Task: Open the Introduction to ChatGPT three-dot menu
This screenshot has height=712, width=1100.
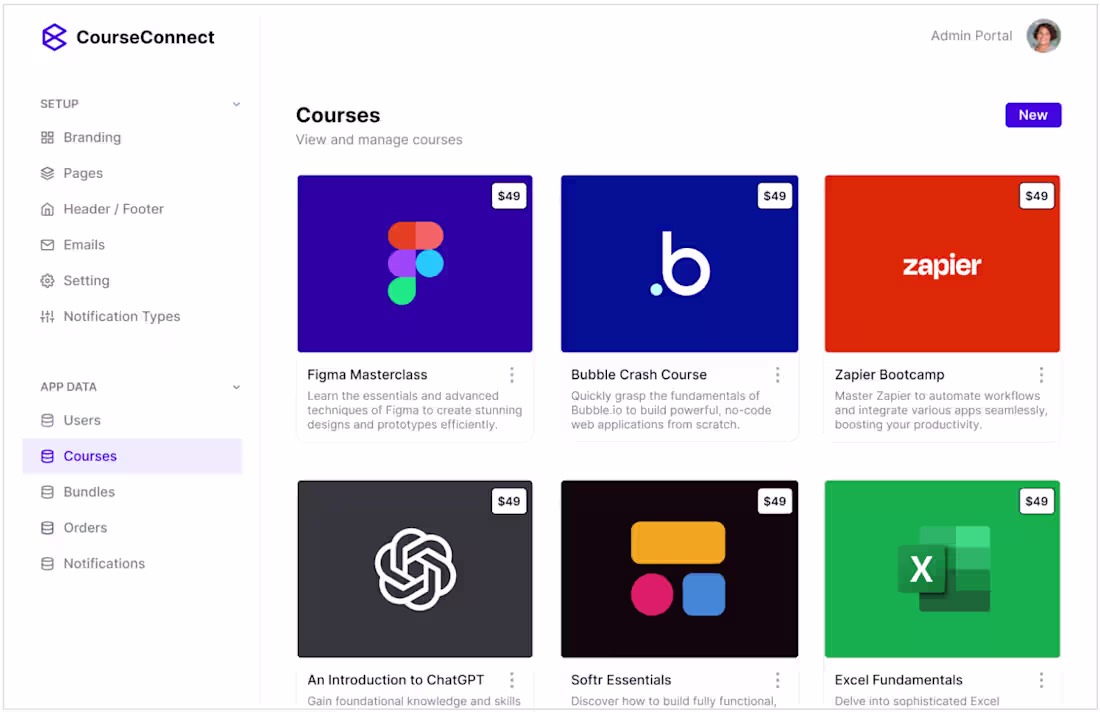Action: 512,680
